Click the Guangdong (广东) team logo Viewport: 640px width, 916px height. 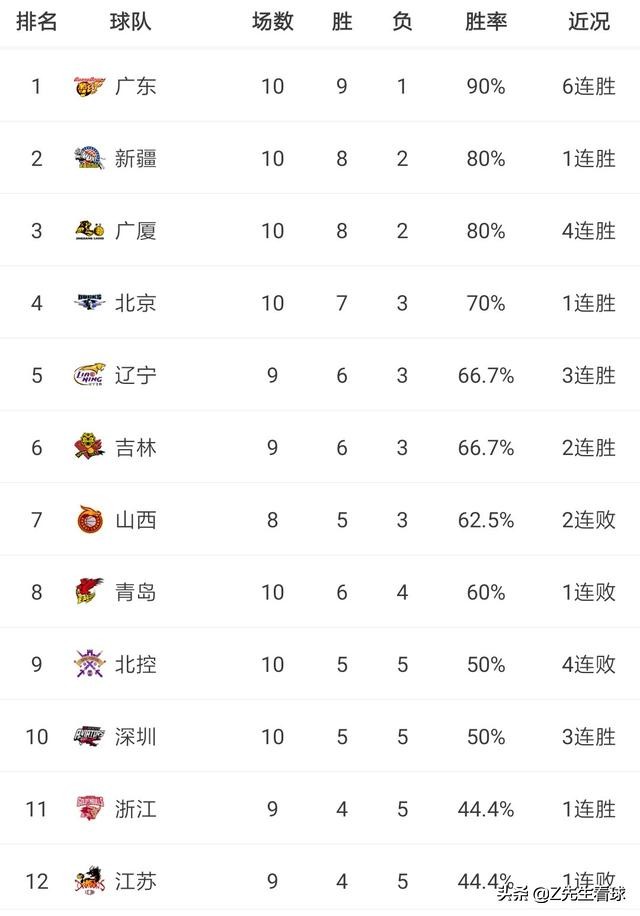coord(89,86)
